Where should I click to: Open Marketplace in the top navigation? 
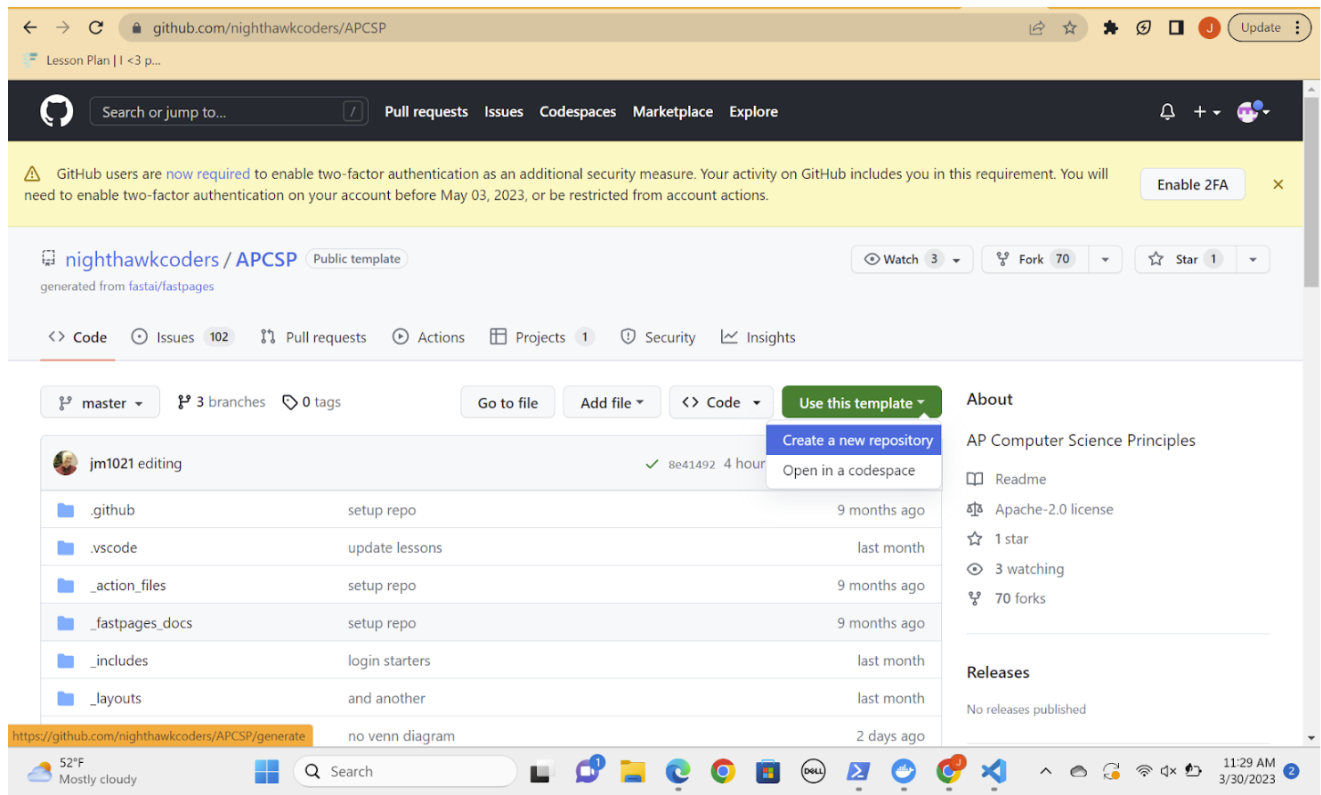click(673, 112)
